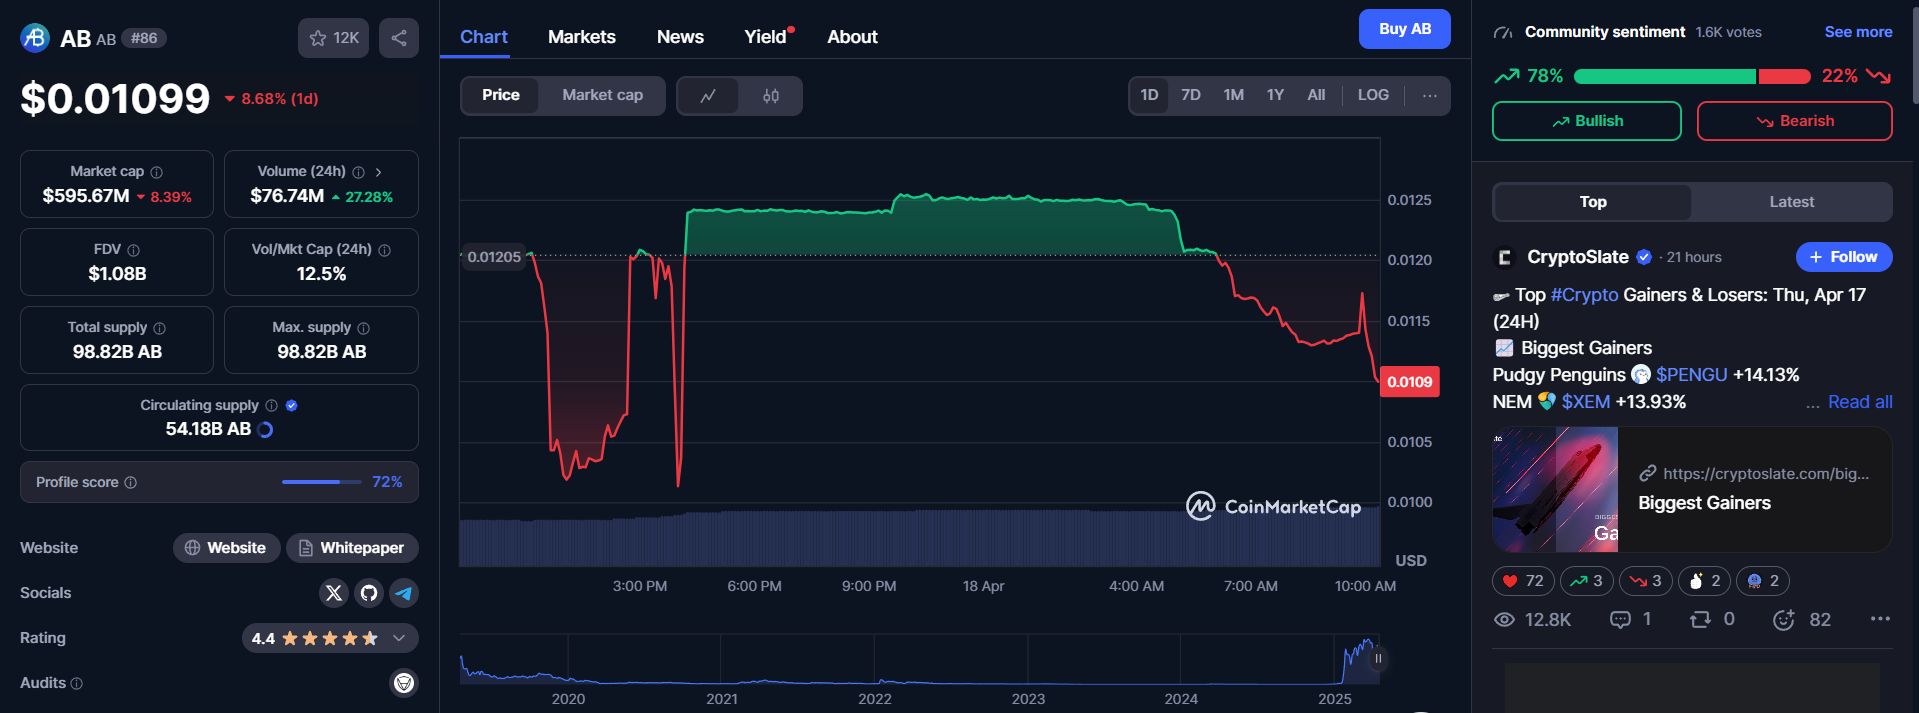Toggle LOG scale on chart

[x=1373, y=95]
